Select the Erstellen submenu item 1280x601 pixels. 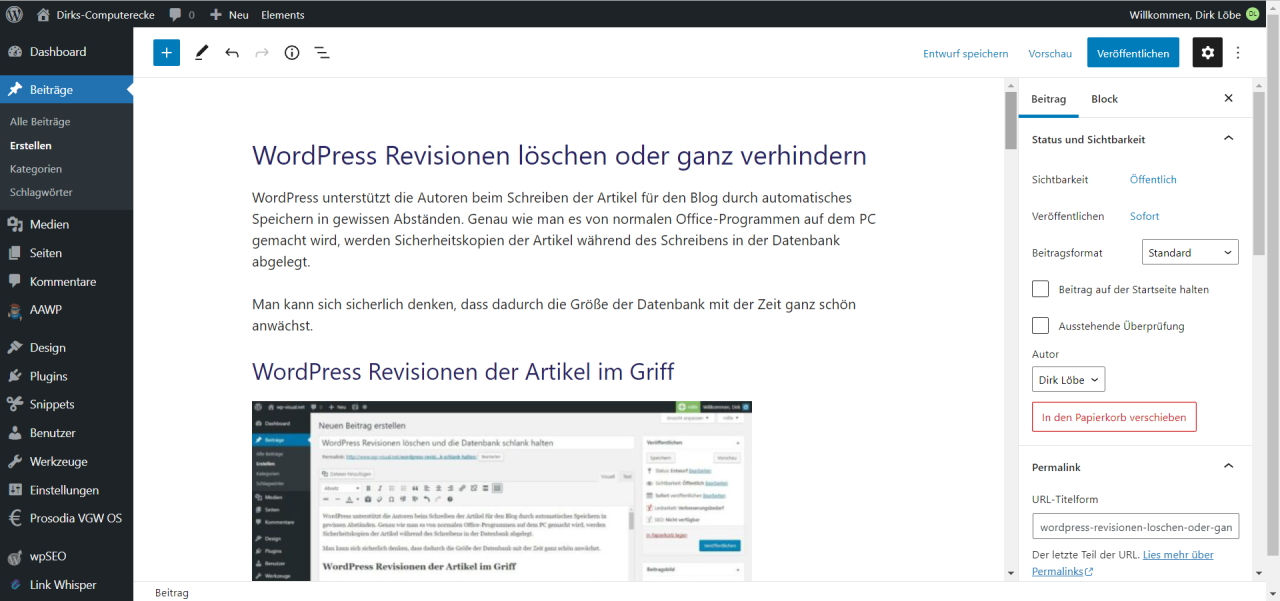coord(31,146)
